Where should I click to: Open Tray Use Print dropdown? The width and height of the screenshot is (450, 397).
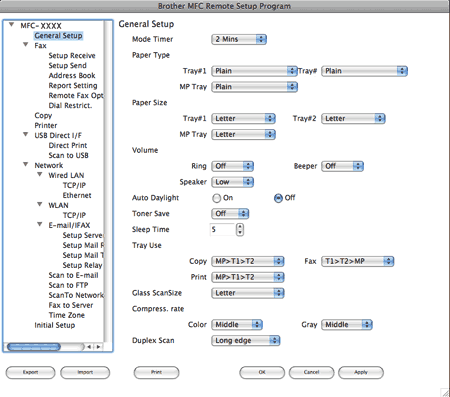tap(248, 277)
